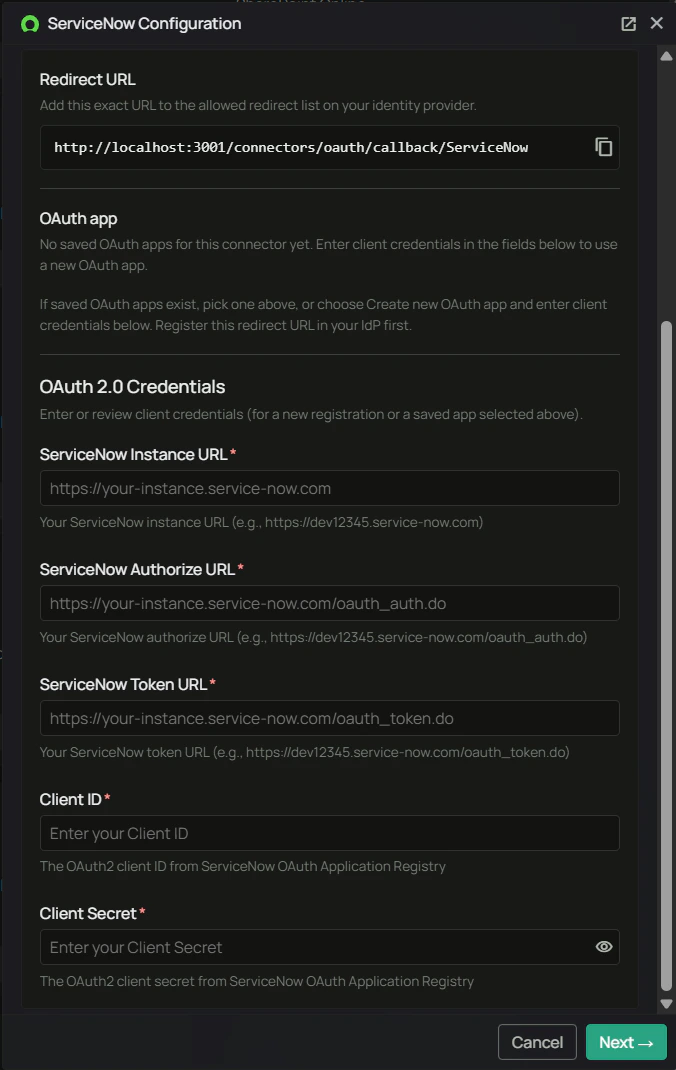Click the Client Secret label
The image size is (676, 1070).
point(88,914)
